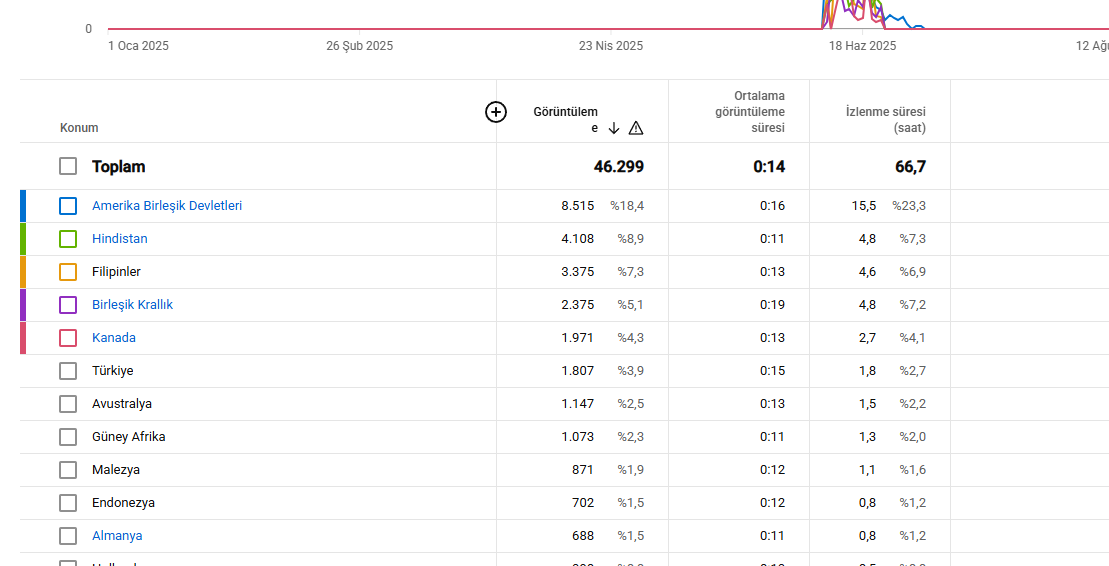
Task: Click the %23,3 watch time share
Action: (x=909, y=206)
